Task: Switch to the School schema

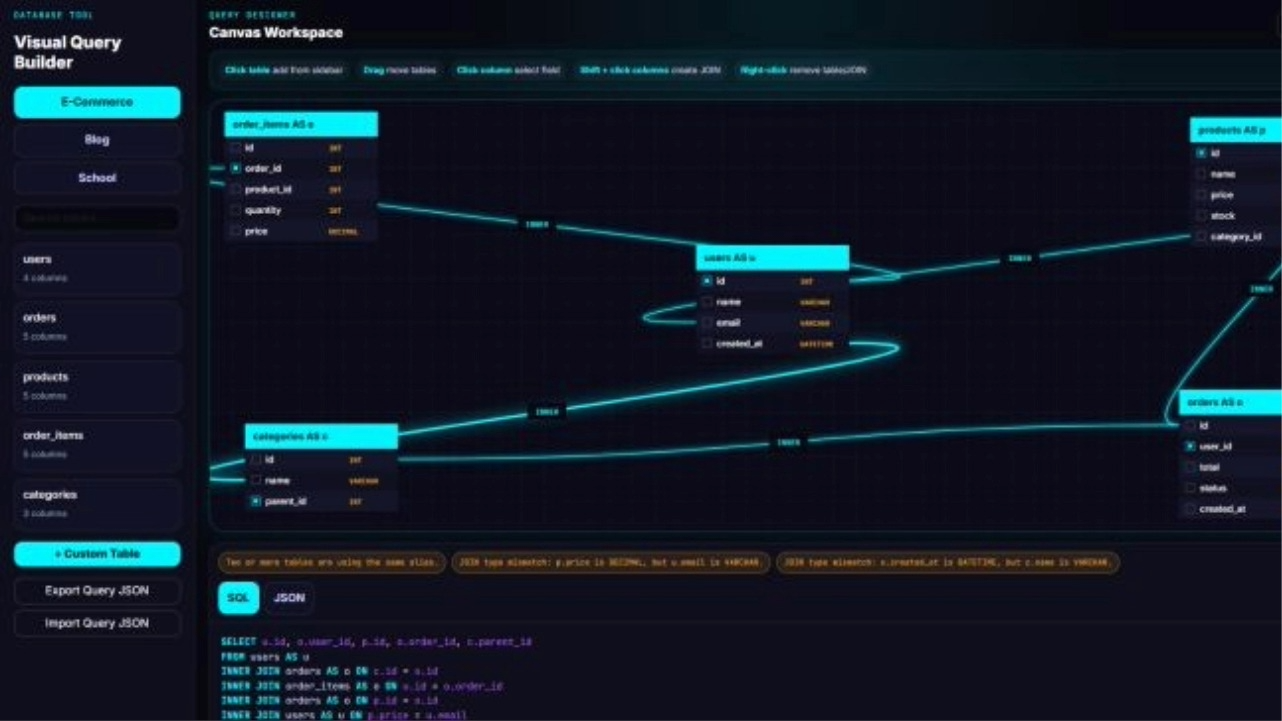Action: tap(97, 178)
